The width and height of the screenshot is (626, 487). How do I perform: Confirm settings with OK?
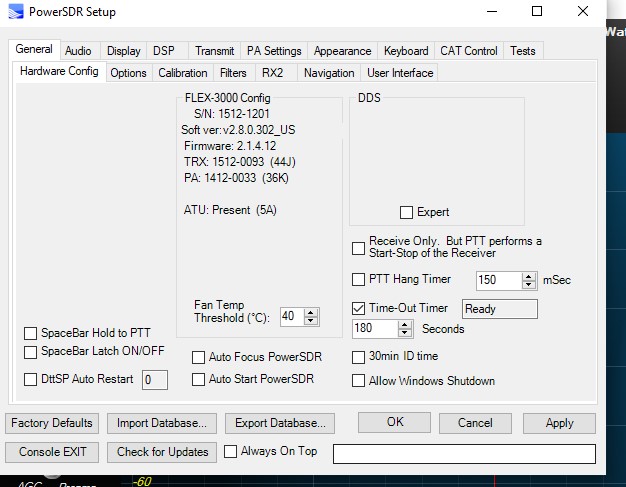[x=394, y=422]
